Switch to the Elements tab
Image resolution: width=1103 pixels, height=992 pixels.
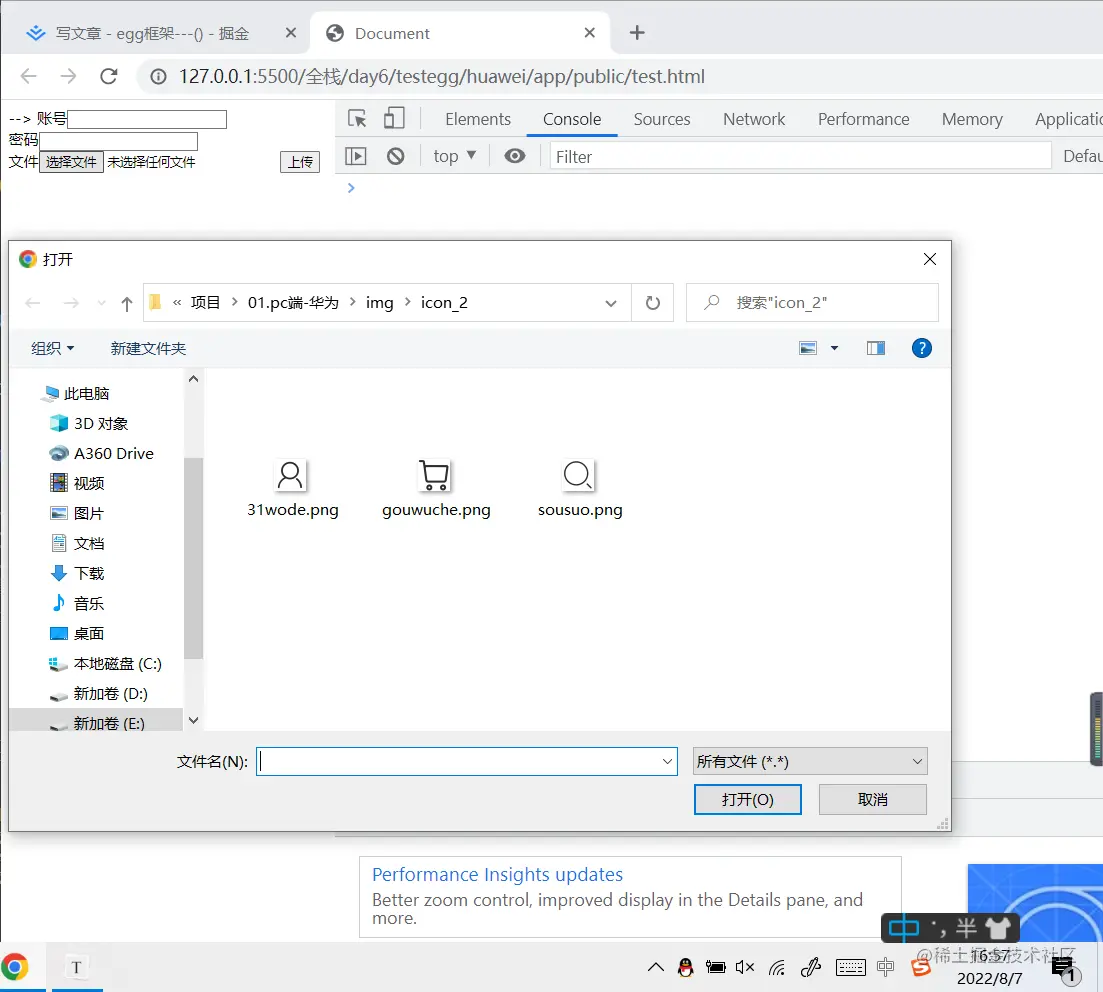pos(478,119)
